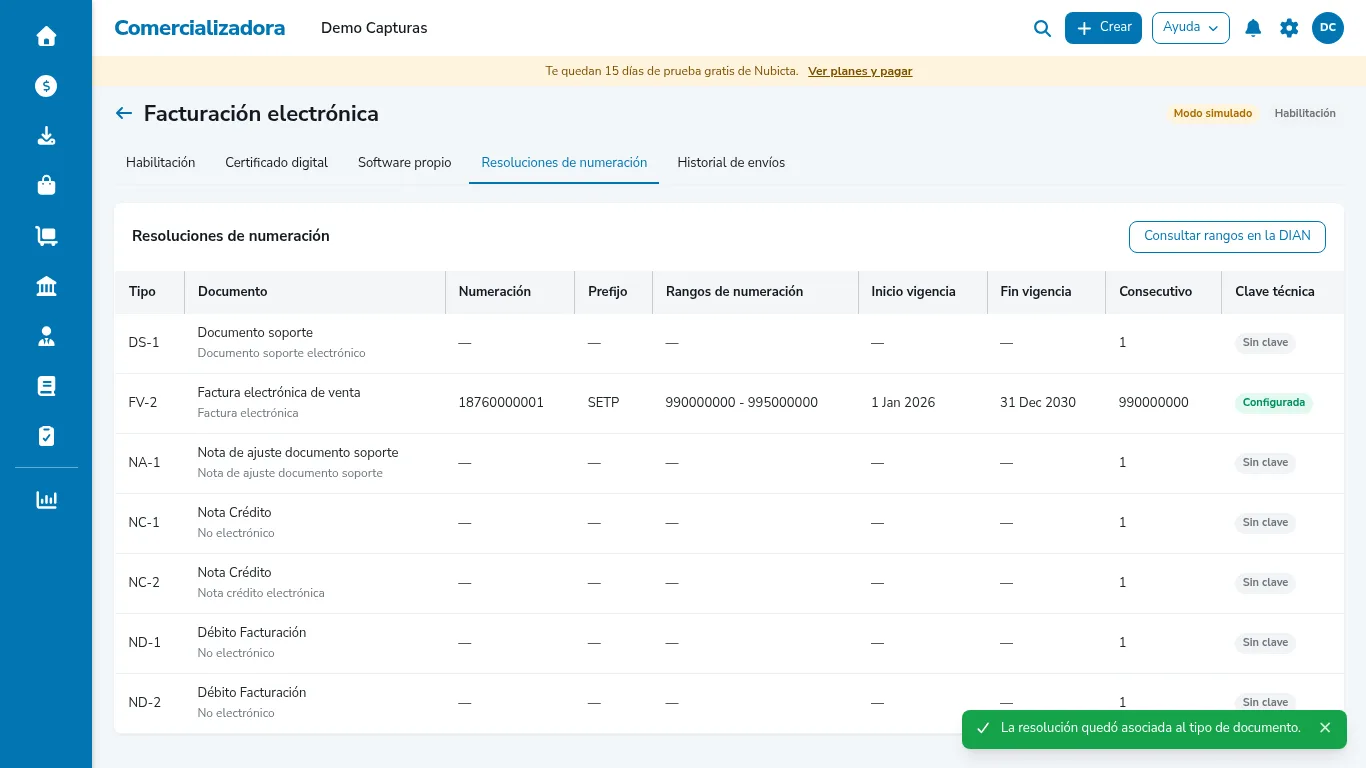
Task: Click the ND-1 type cell
Action: 144,643
